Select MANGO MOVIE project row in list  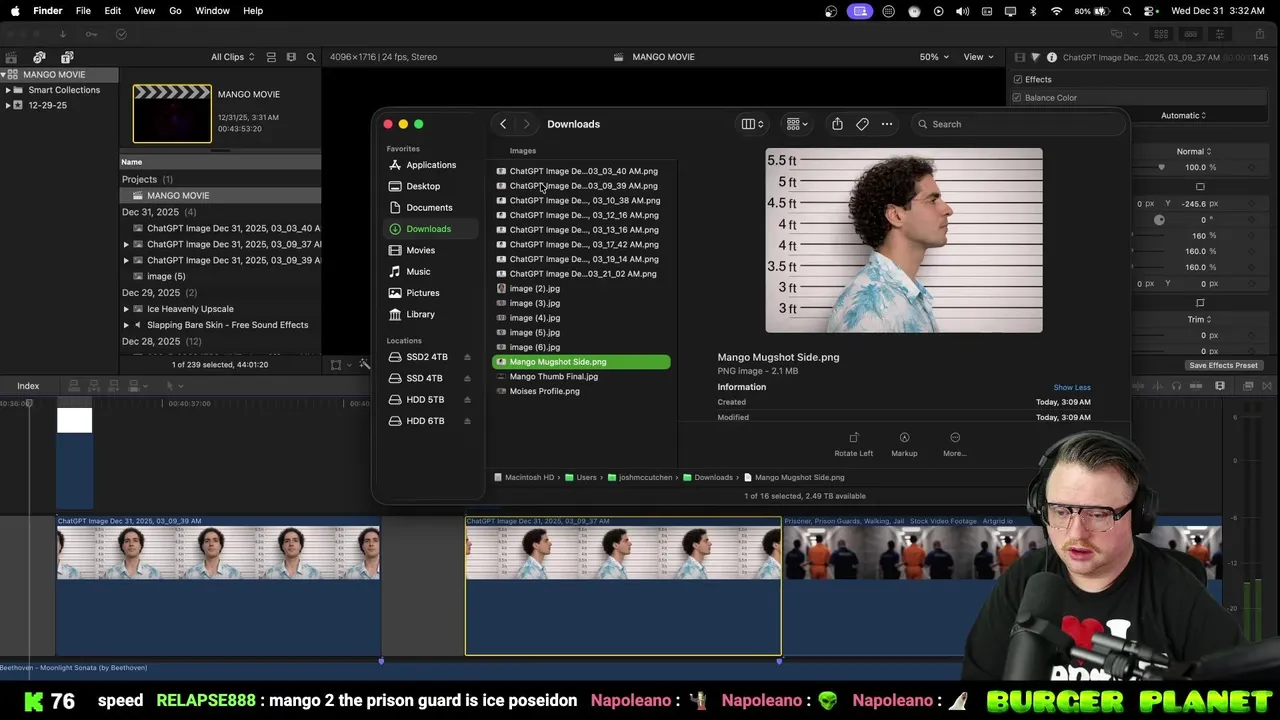(220, 196)
